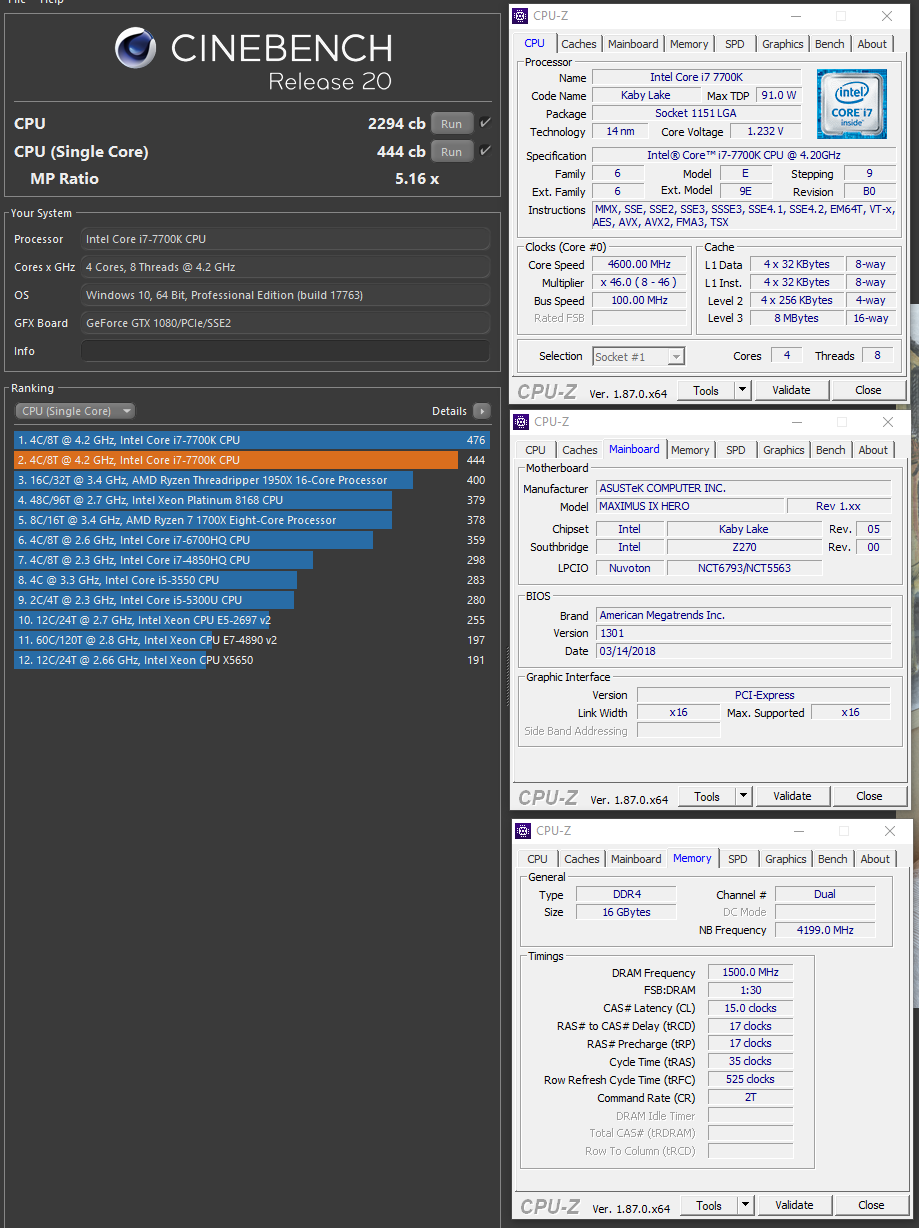Select the Core i5-5300U ranking row
This screenshot has width=919, height=1228.
[252, 600]
